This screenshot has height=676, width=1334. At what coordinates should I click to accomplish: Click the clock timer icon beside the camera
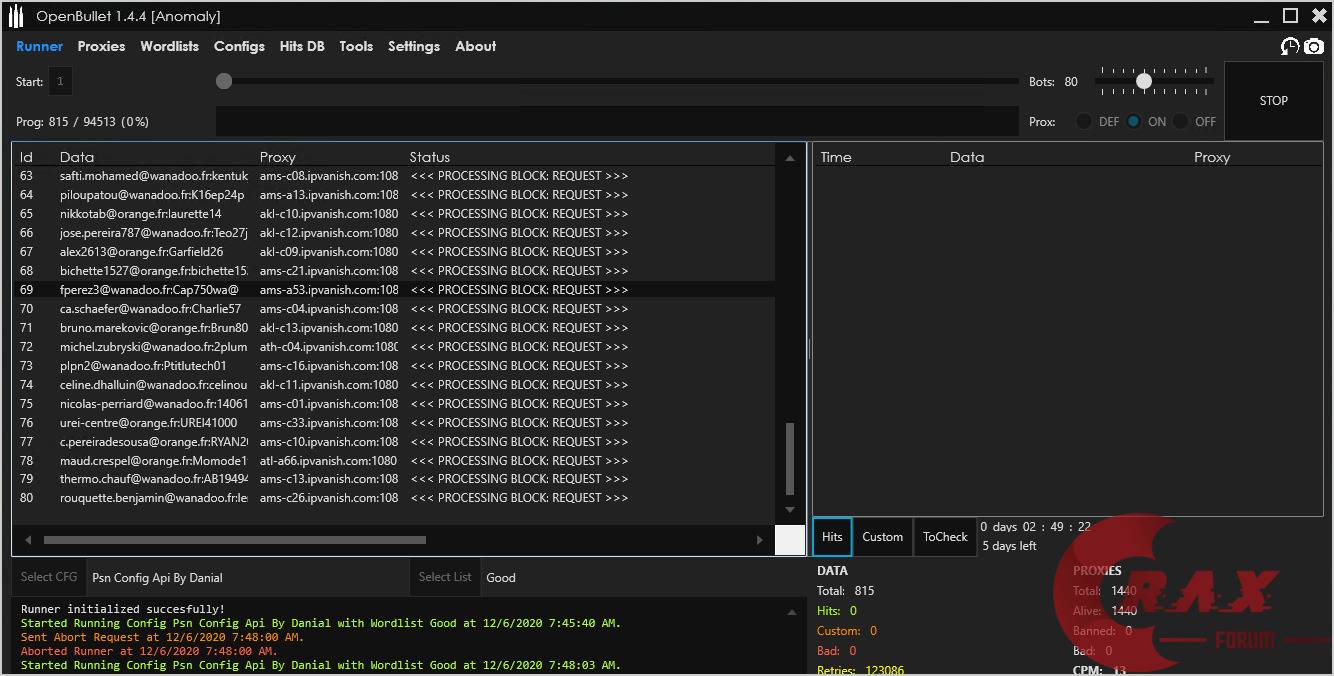click(1290, 46)
